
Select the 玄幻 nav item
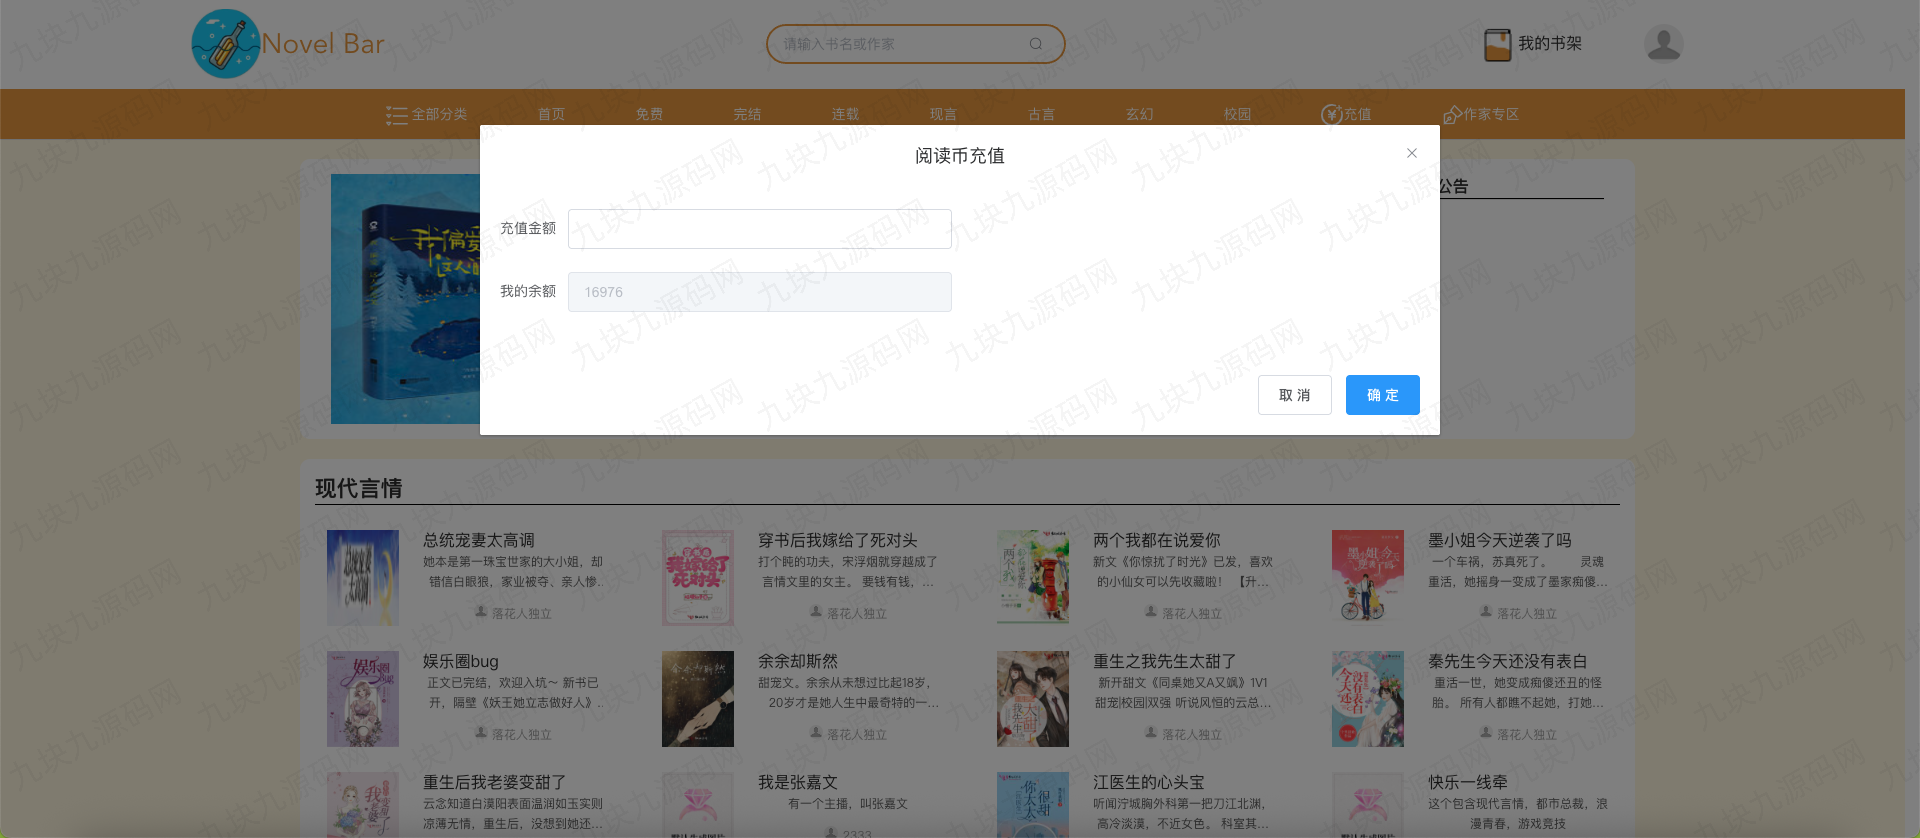pyautogui.click(x=1140, y=115)
